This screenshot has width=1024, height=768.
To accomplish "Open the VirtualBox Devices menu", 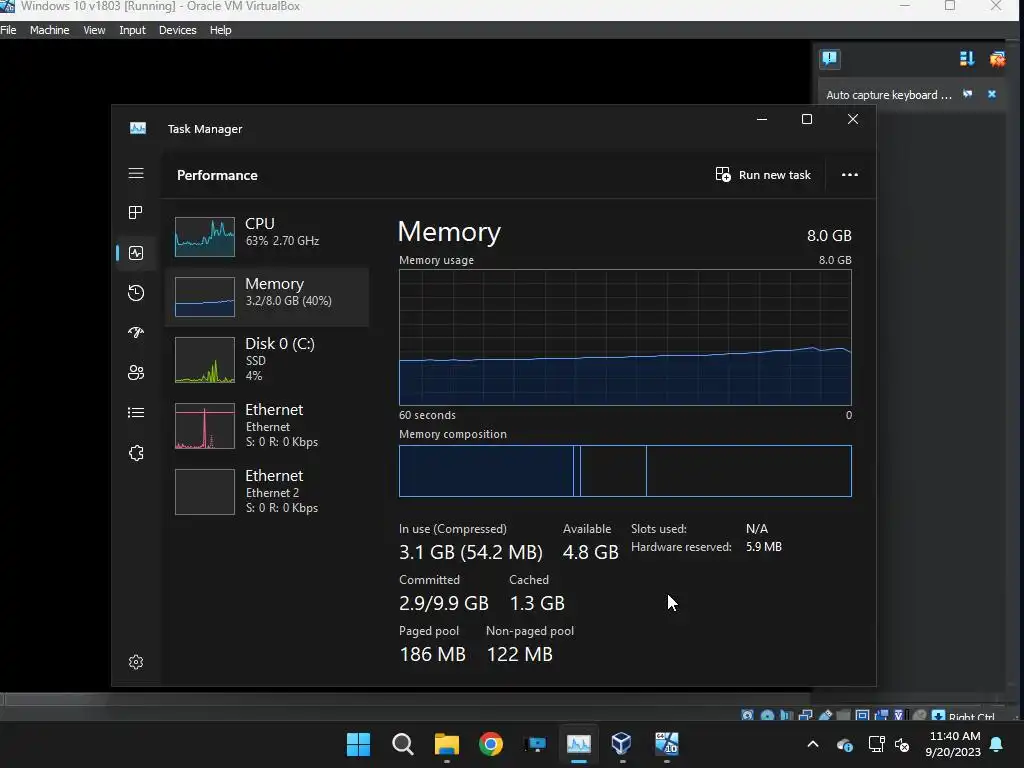I will click(178, 30).
